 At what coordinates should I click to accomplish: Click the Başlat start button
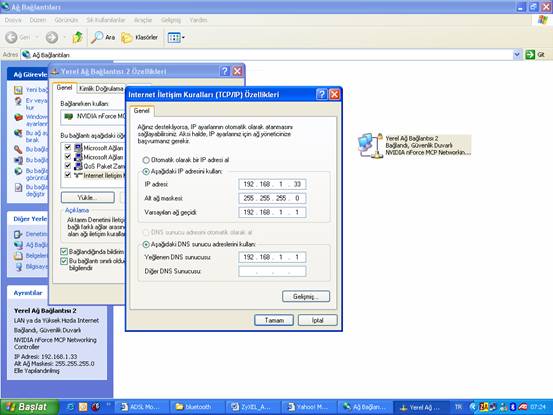pyautogui.click(x=30, y=407)
